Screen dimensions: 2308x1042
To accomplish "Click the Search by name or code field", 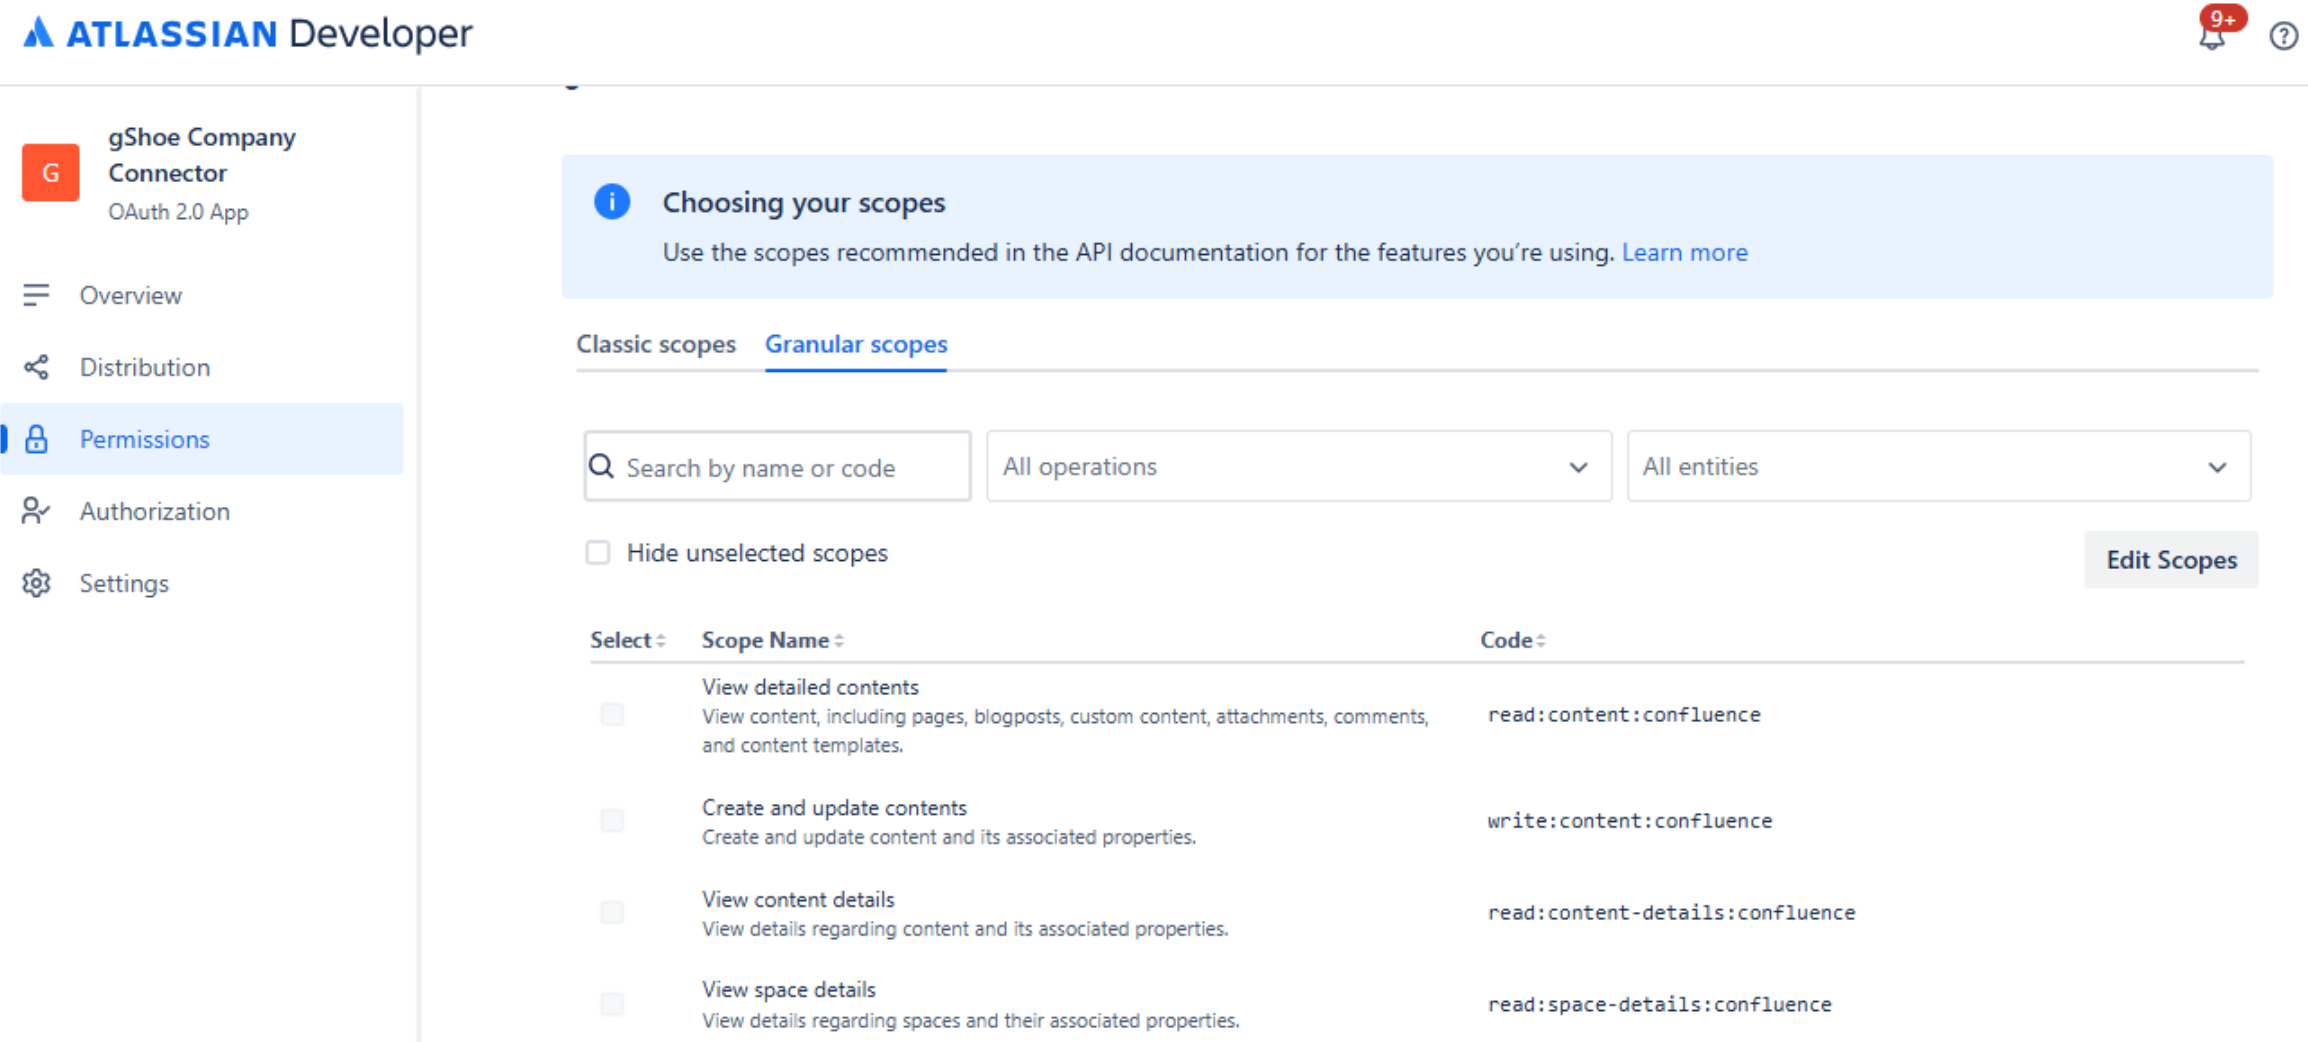I will 790,466.
